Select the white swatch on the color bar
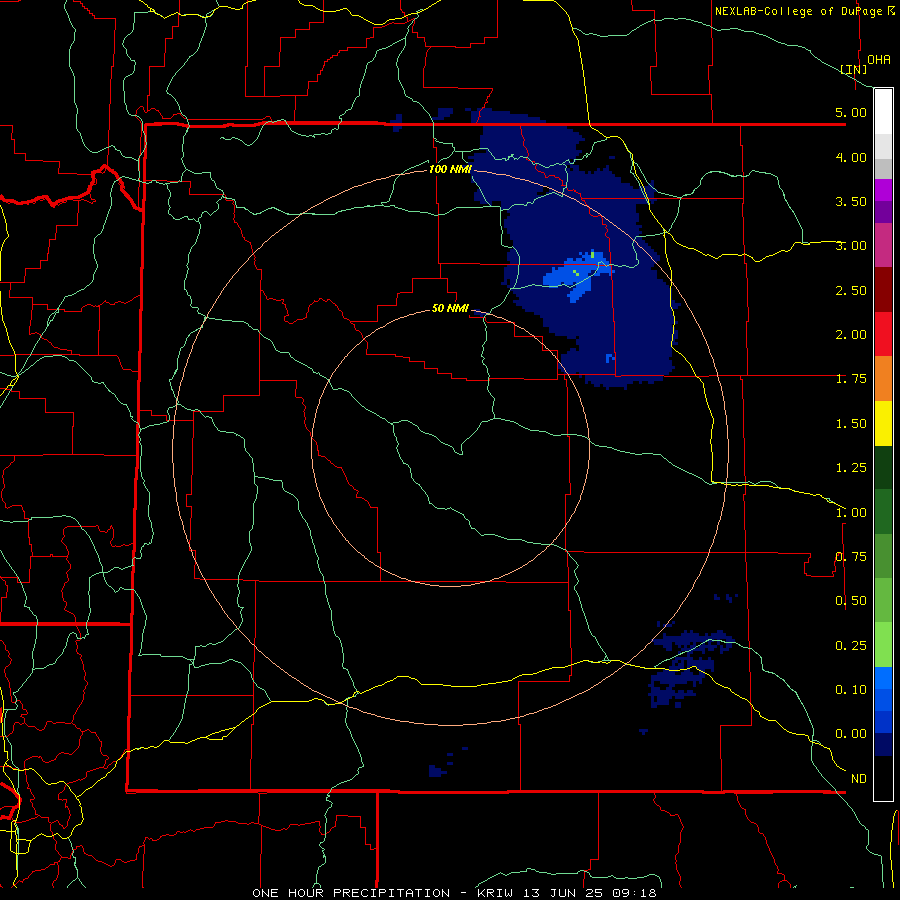 click(883, 112)
